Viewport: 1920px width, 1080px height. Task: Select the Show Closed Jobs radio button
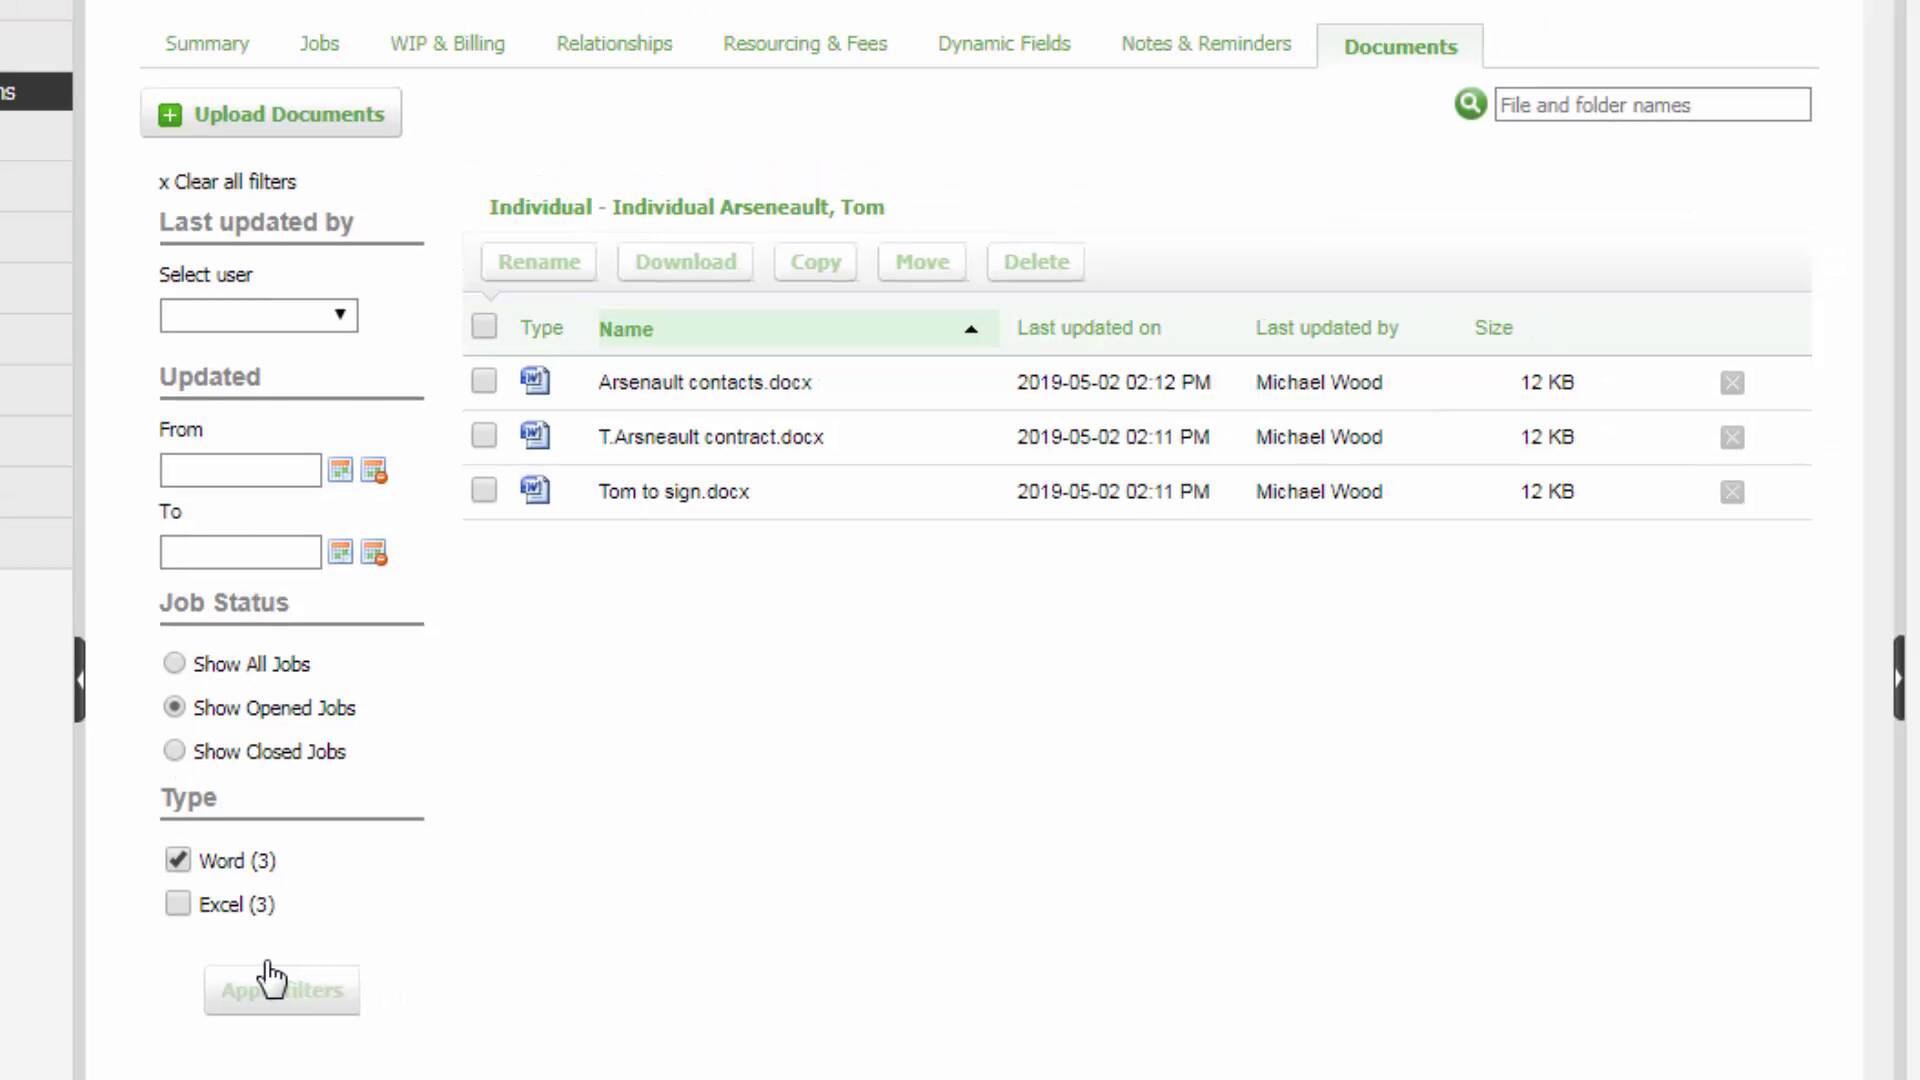click(x=173, y=750)
